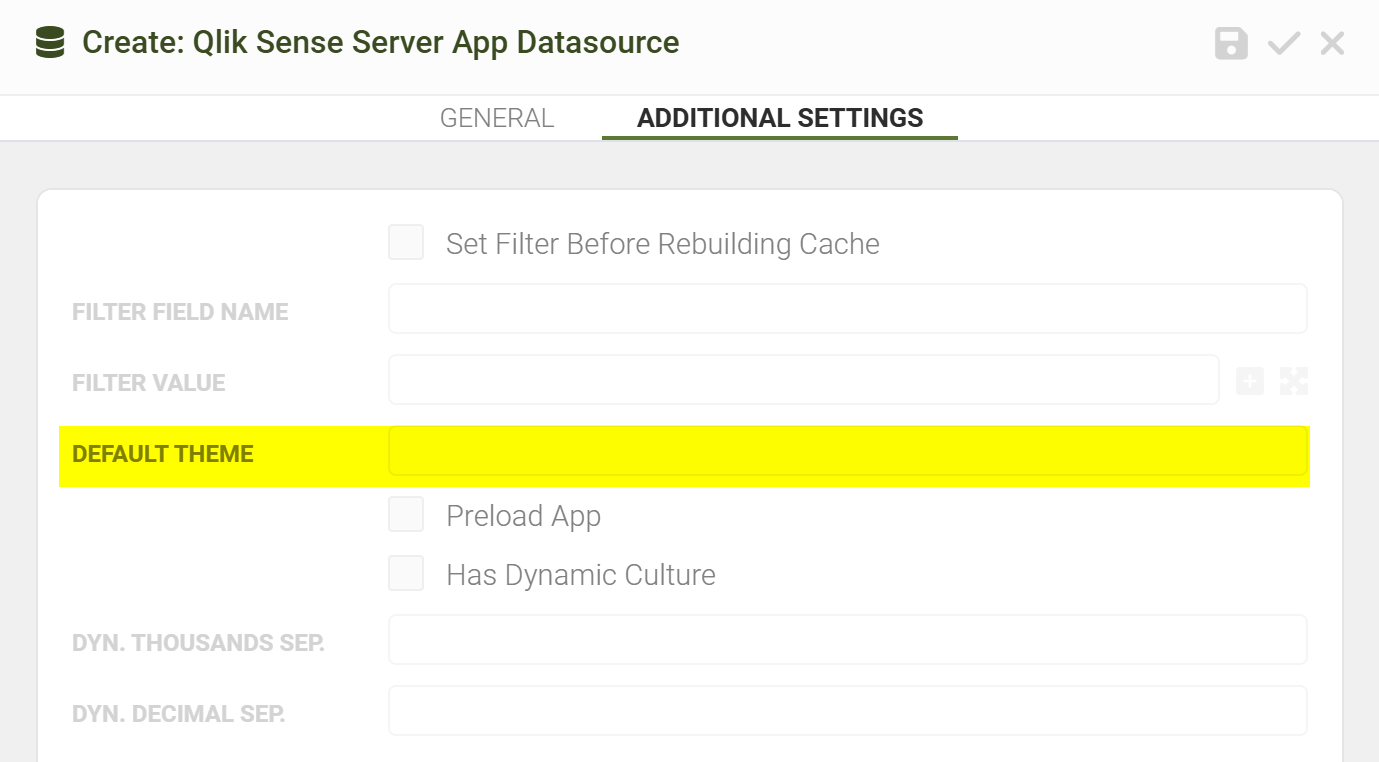The image size is (1379, 762).
Task: Click into the Filter Value field
Action: (x=803, y=380)
